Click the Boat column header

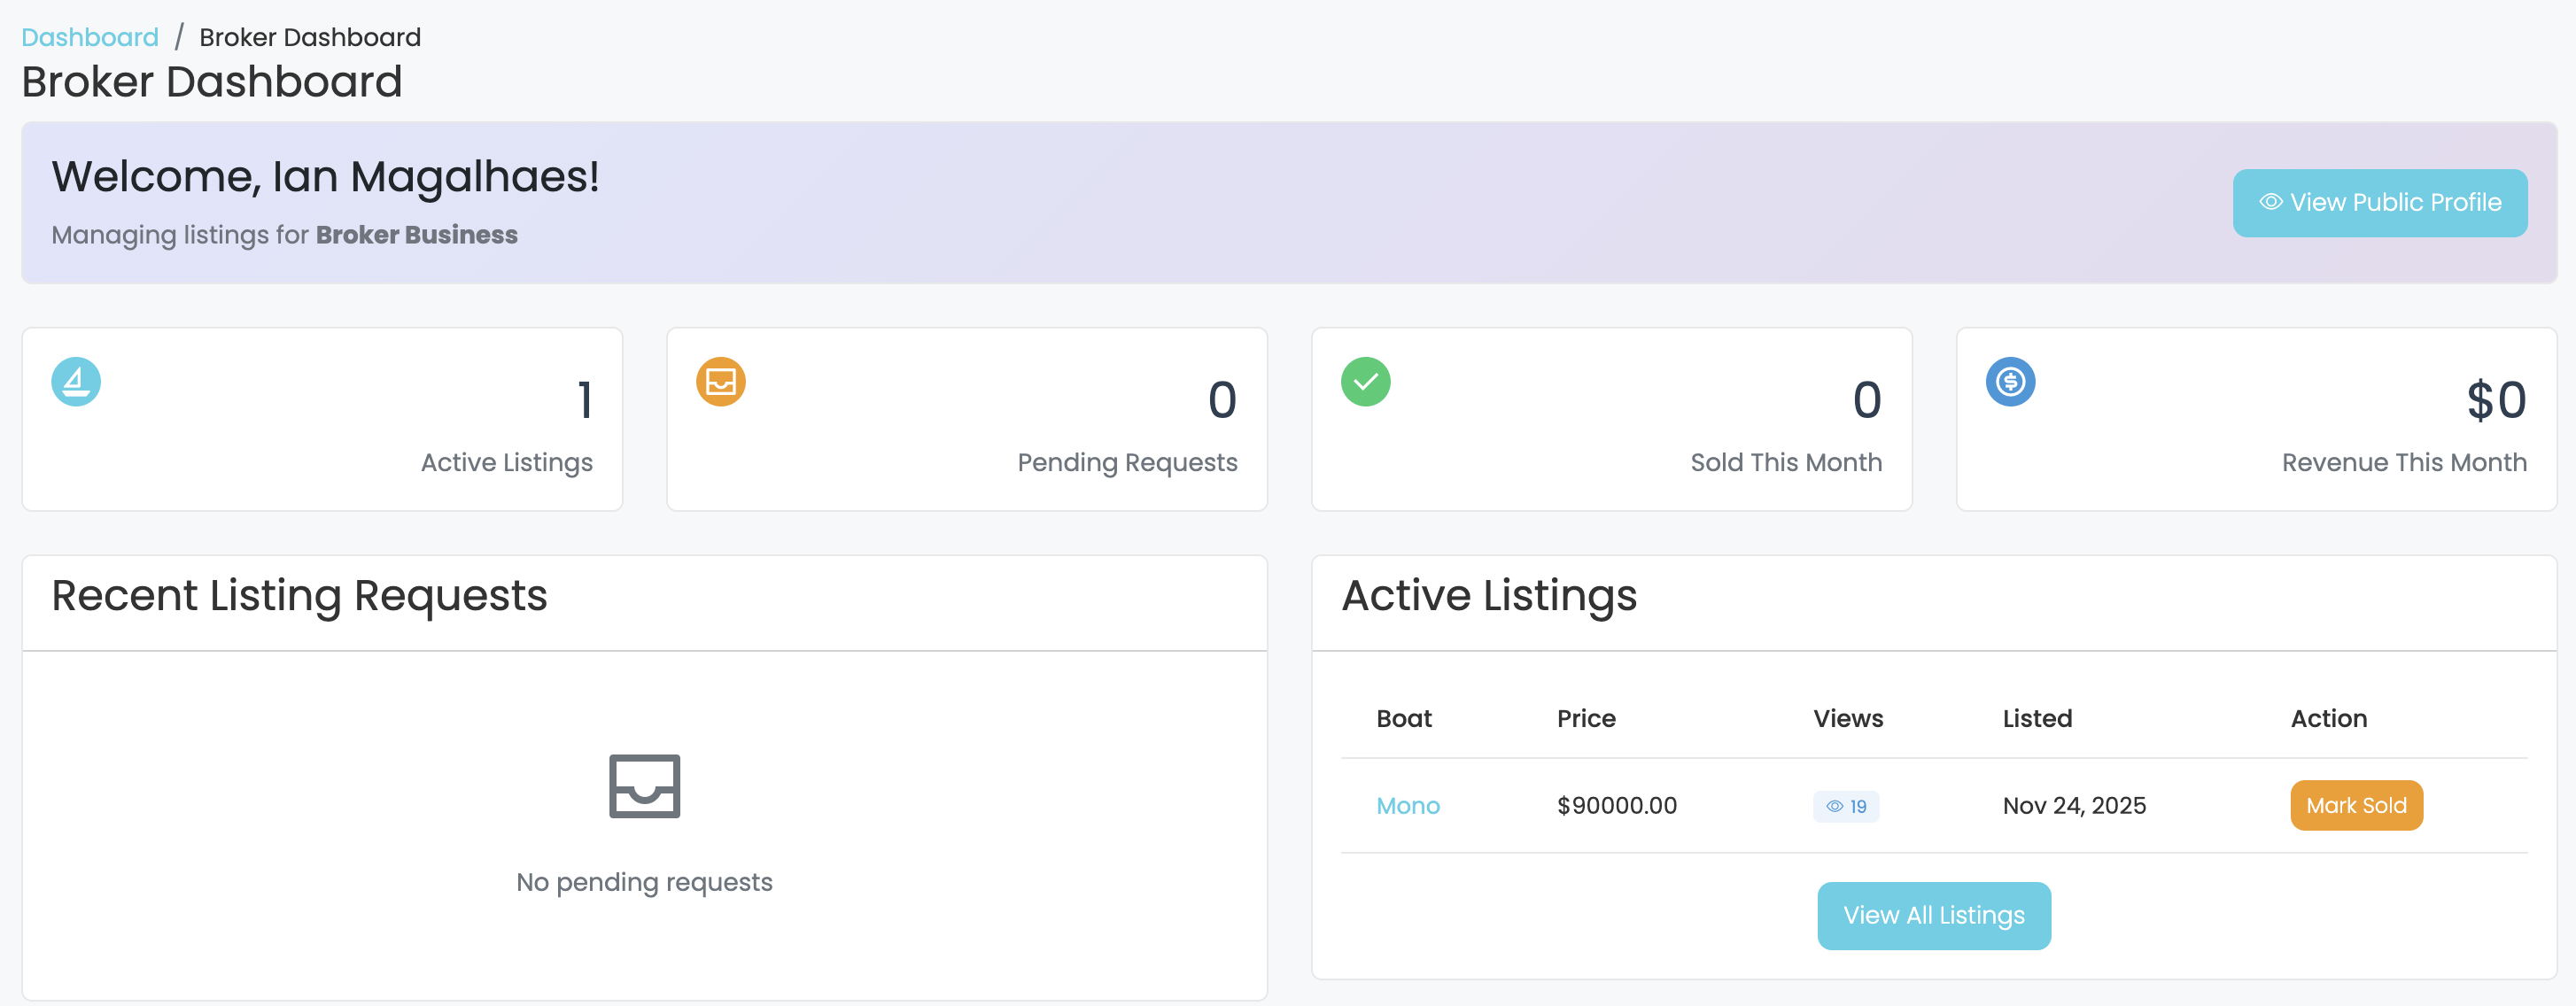[1403, 718]
